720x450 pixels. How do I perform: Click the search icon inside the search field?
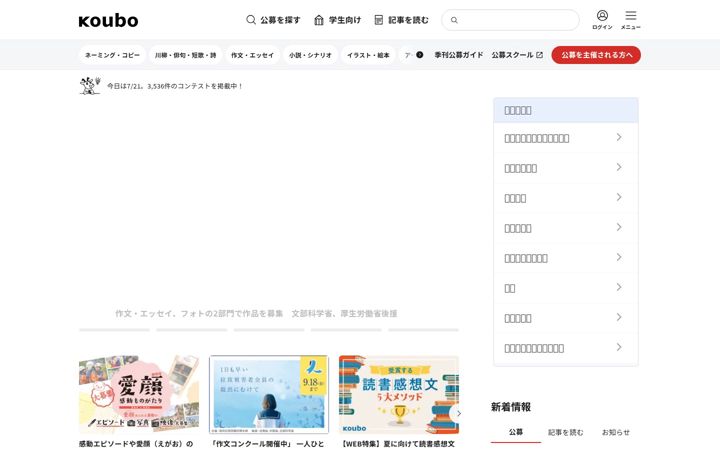454,20
